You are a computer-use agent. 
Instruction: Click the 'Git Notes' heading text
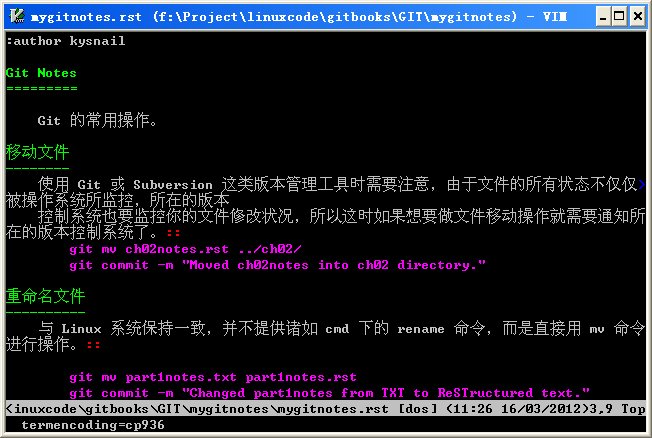(41, 73)
